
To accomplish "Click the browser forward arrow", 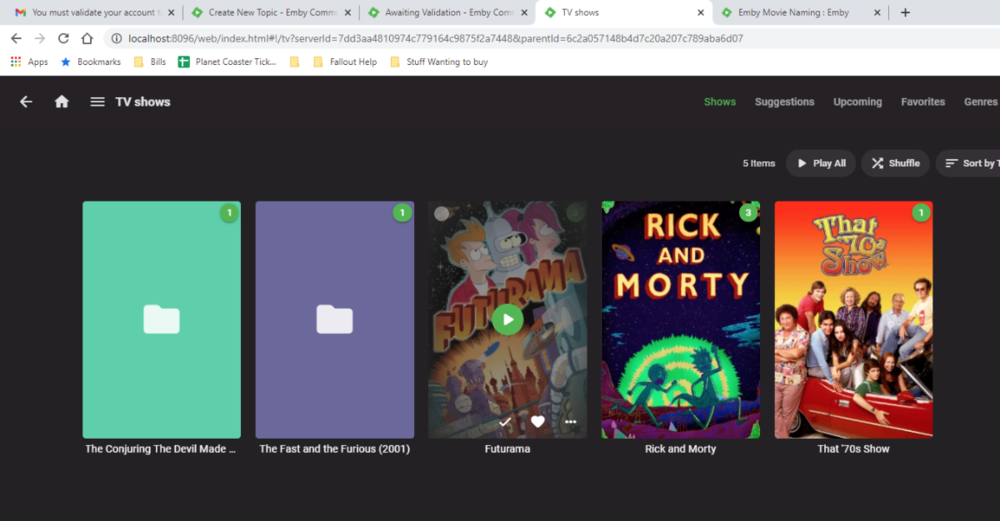I will click(40, 38).
